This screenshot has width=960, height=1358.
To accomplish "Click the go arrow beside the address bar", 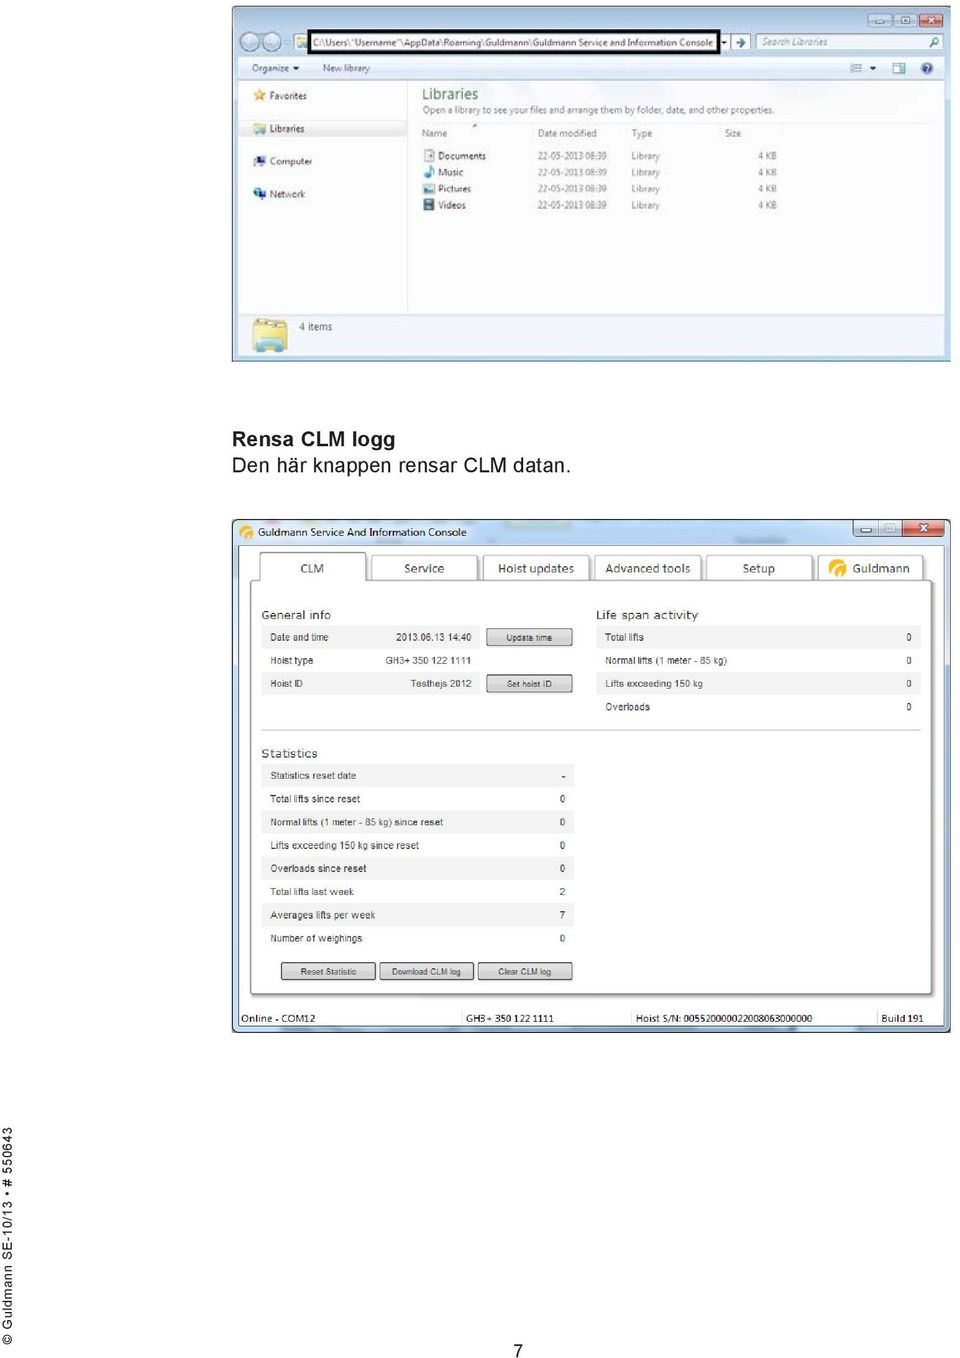I will pyautogui.click(x=740, y=42).
